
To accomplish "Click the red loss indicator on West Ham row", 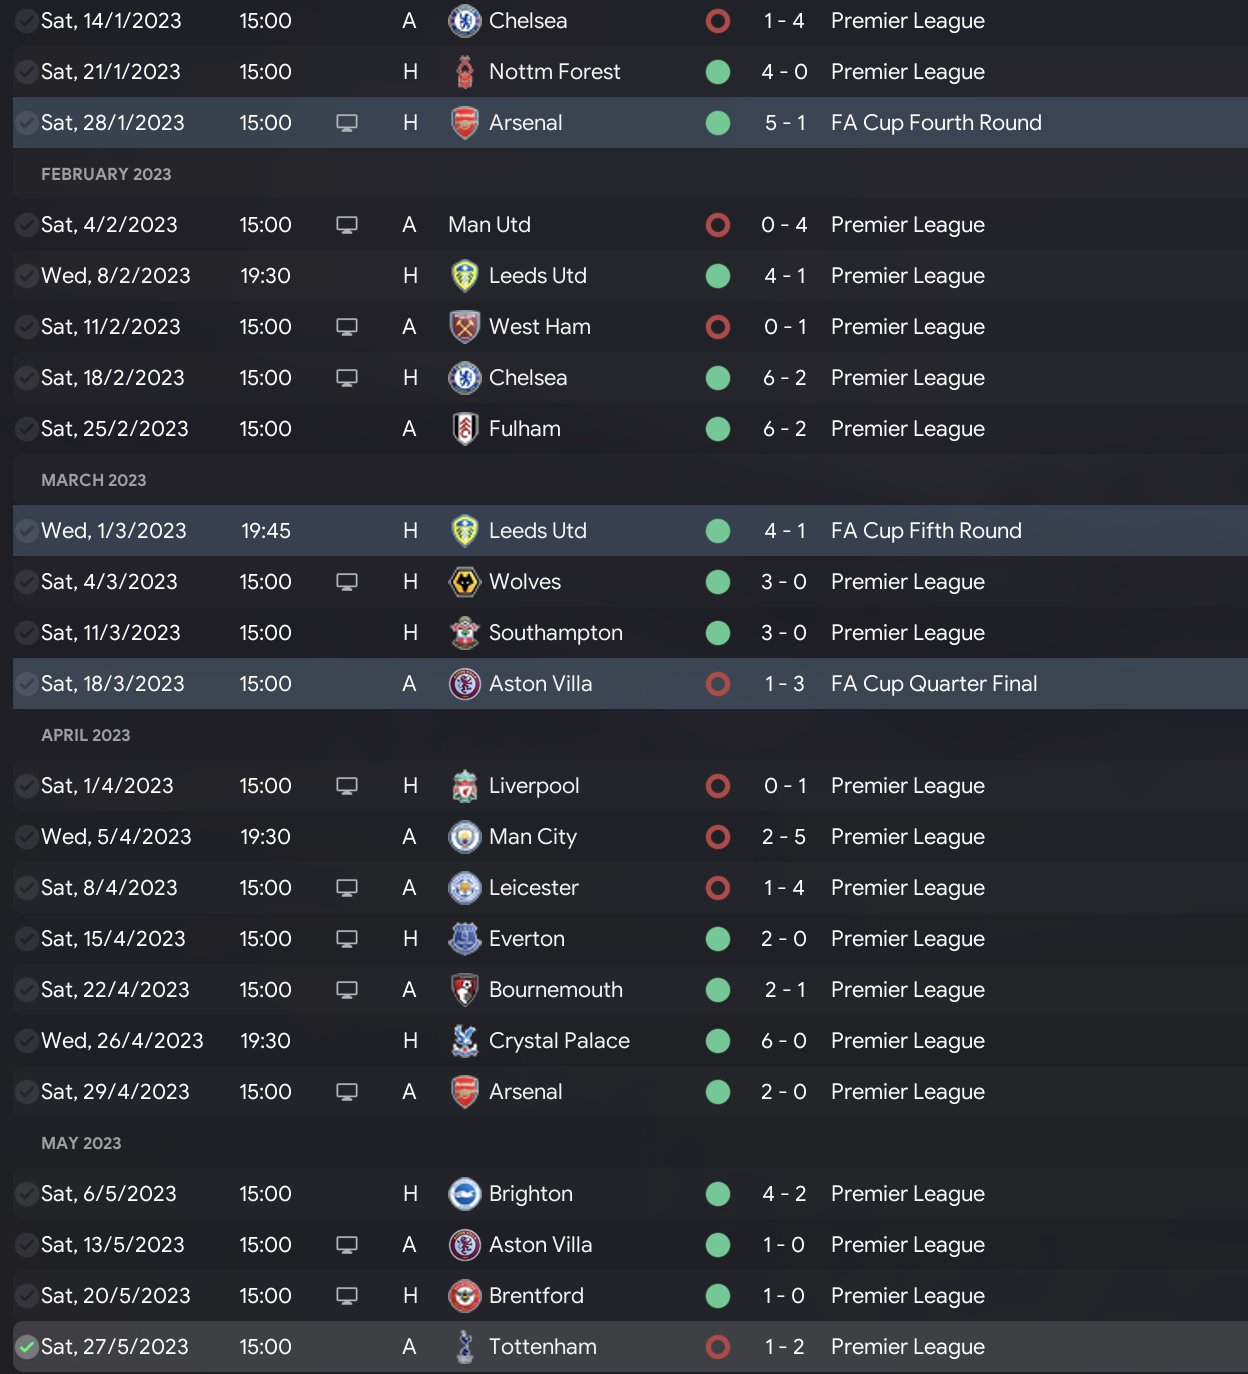I will [x=718, y=327].
